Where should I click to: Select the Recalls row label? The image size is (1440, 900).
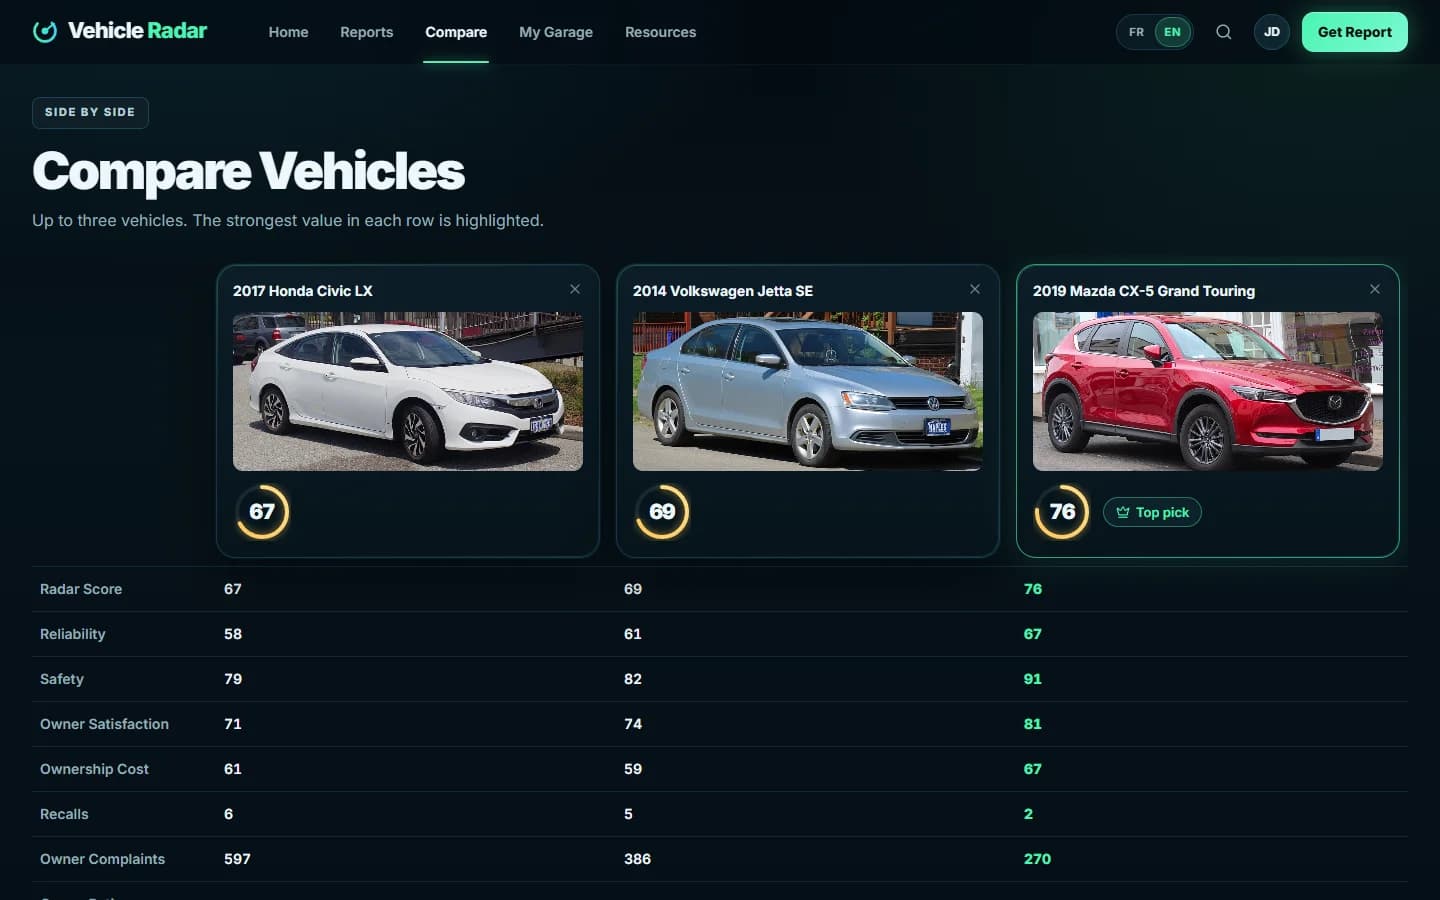[x=64, y=814]
